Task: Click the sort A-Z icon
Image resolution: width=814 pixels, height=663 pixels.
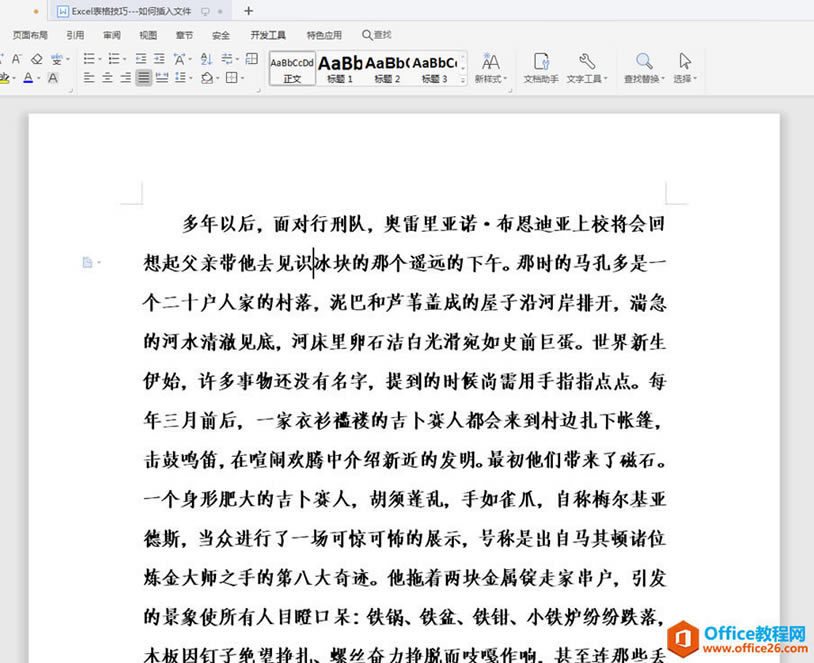Action: point(206,59)
